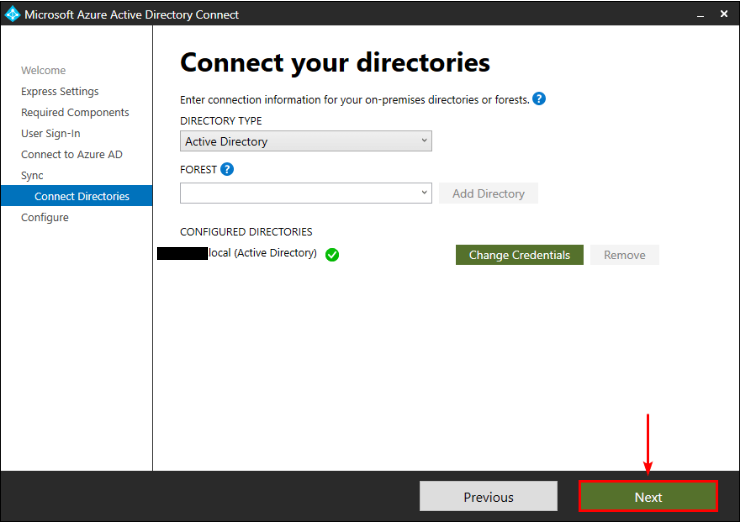The height and width of the screenshot is (523, 740).
Task: Click Change Credentials button
Action: point(520,255)
